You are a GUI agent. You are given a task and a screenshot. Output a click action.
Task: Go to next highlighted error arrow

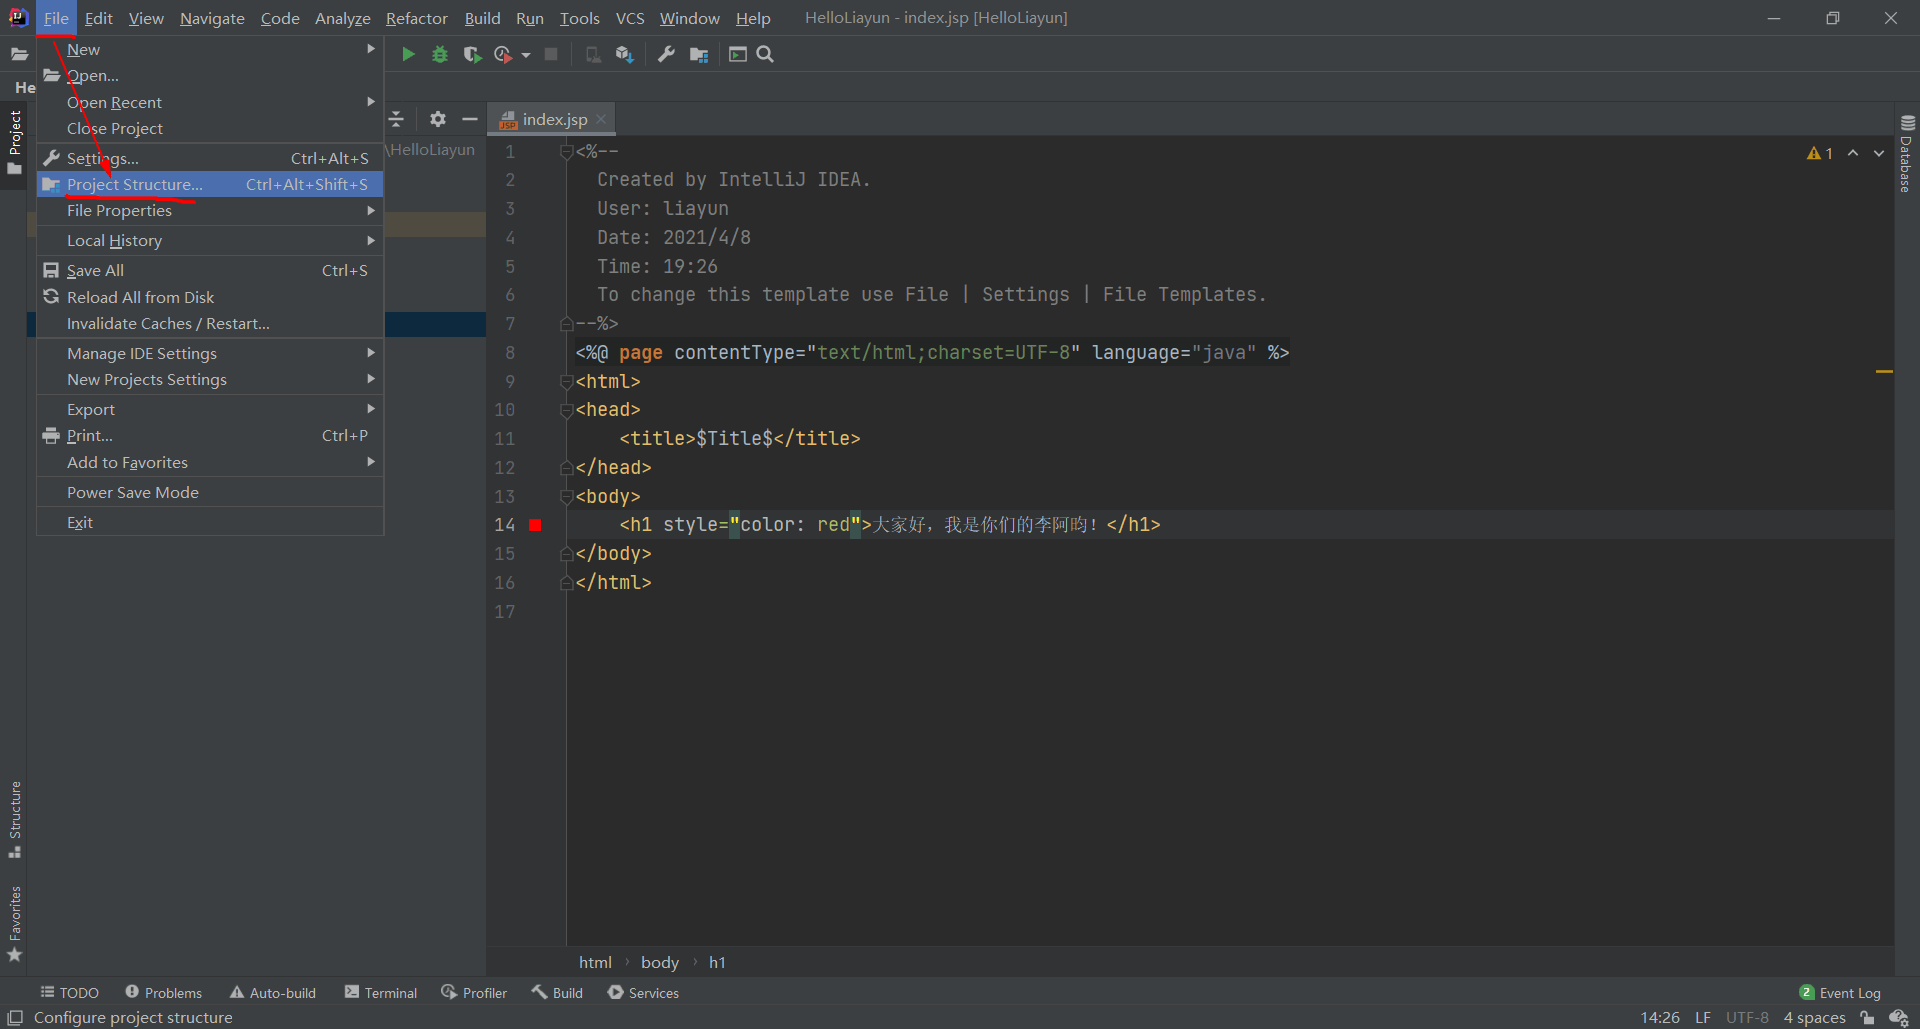click(x=1879, y=153)
